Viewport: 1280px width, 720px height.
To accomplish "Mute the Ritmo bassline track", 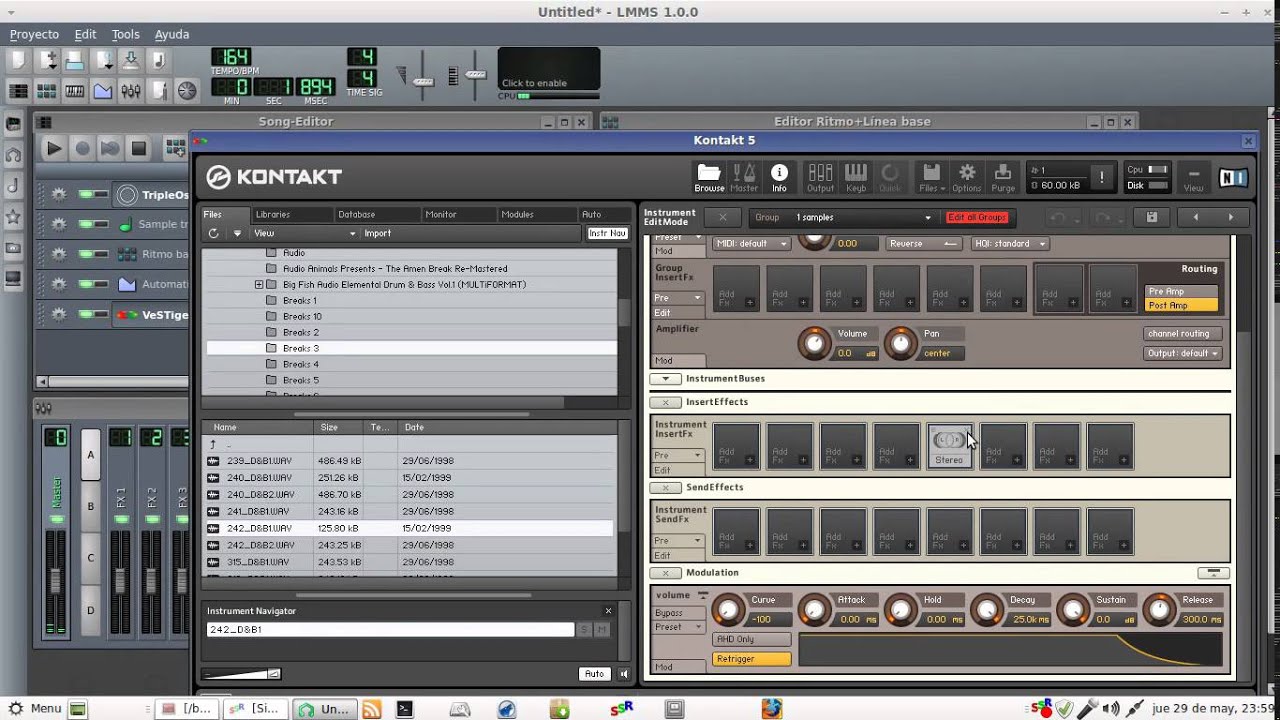I will coord(88,254).
